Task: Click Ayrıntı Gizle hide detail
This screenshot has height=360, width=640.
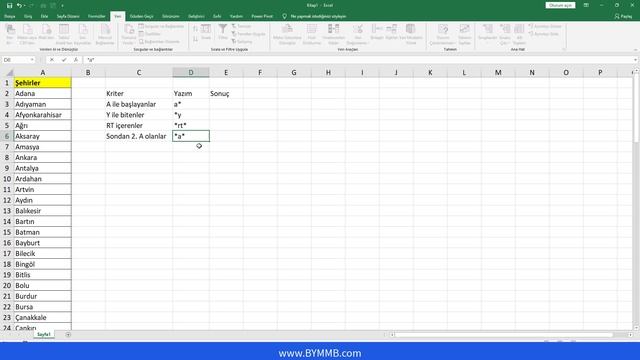Action: (543, 34)
